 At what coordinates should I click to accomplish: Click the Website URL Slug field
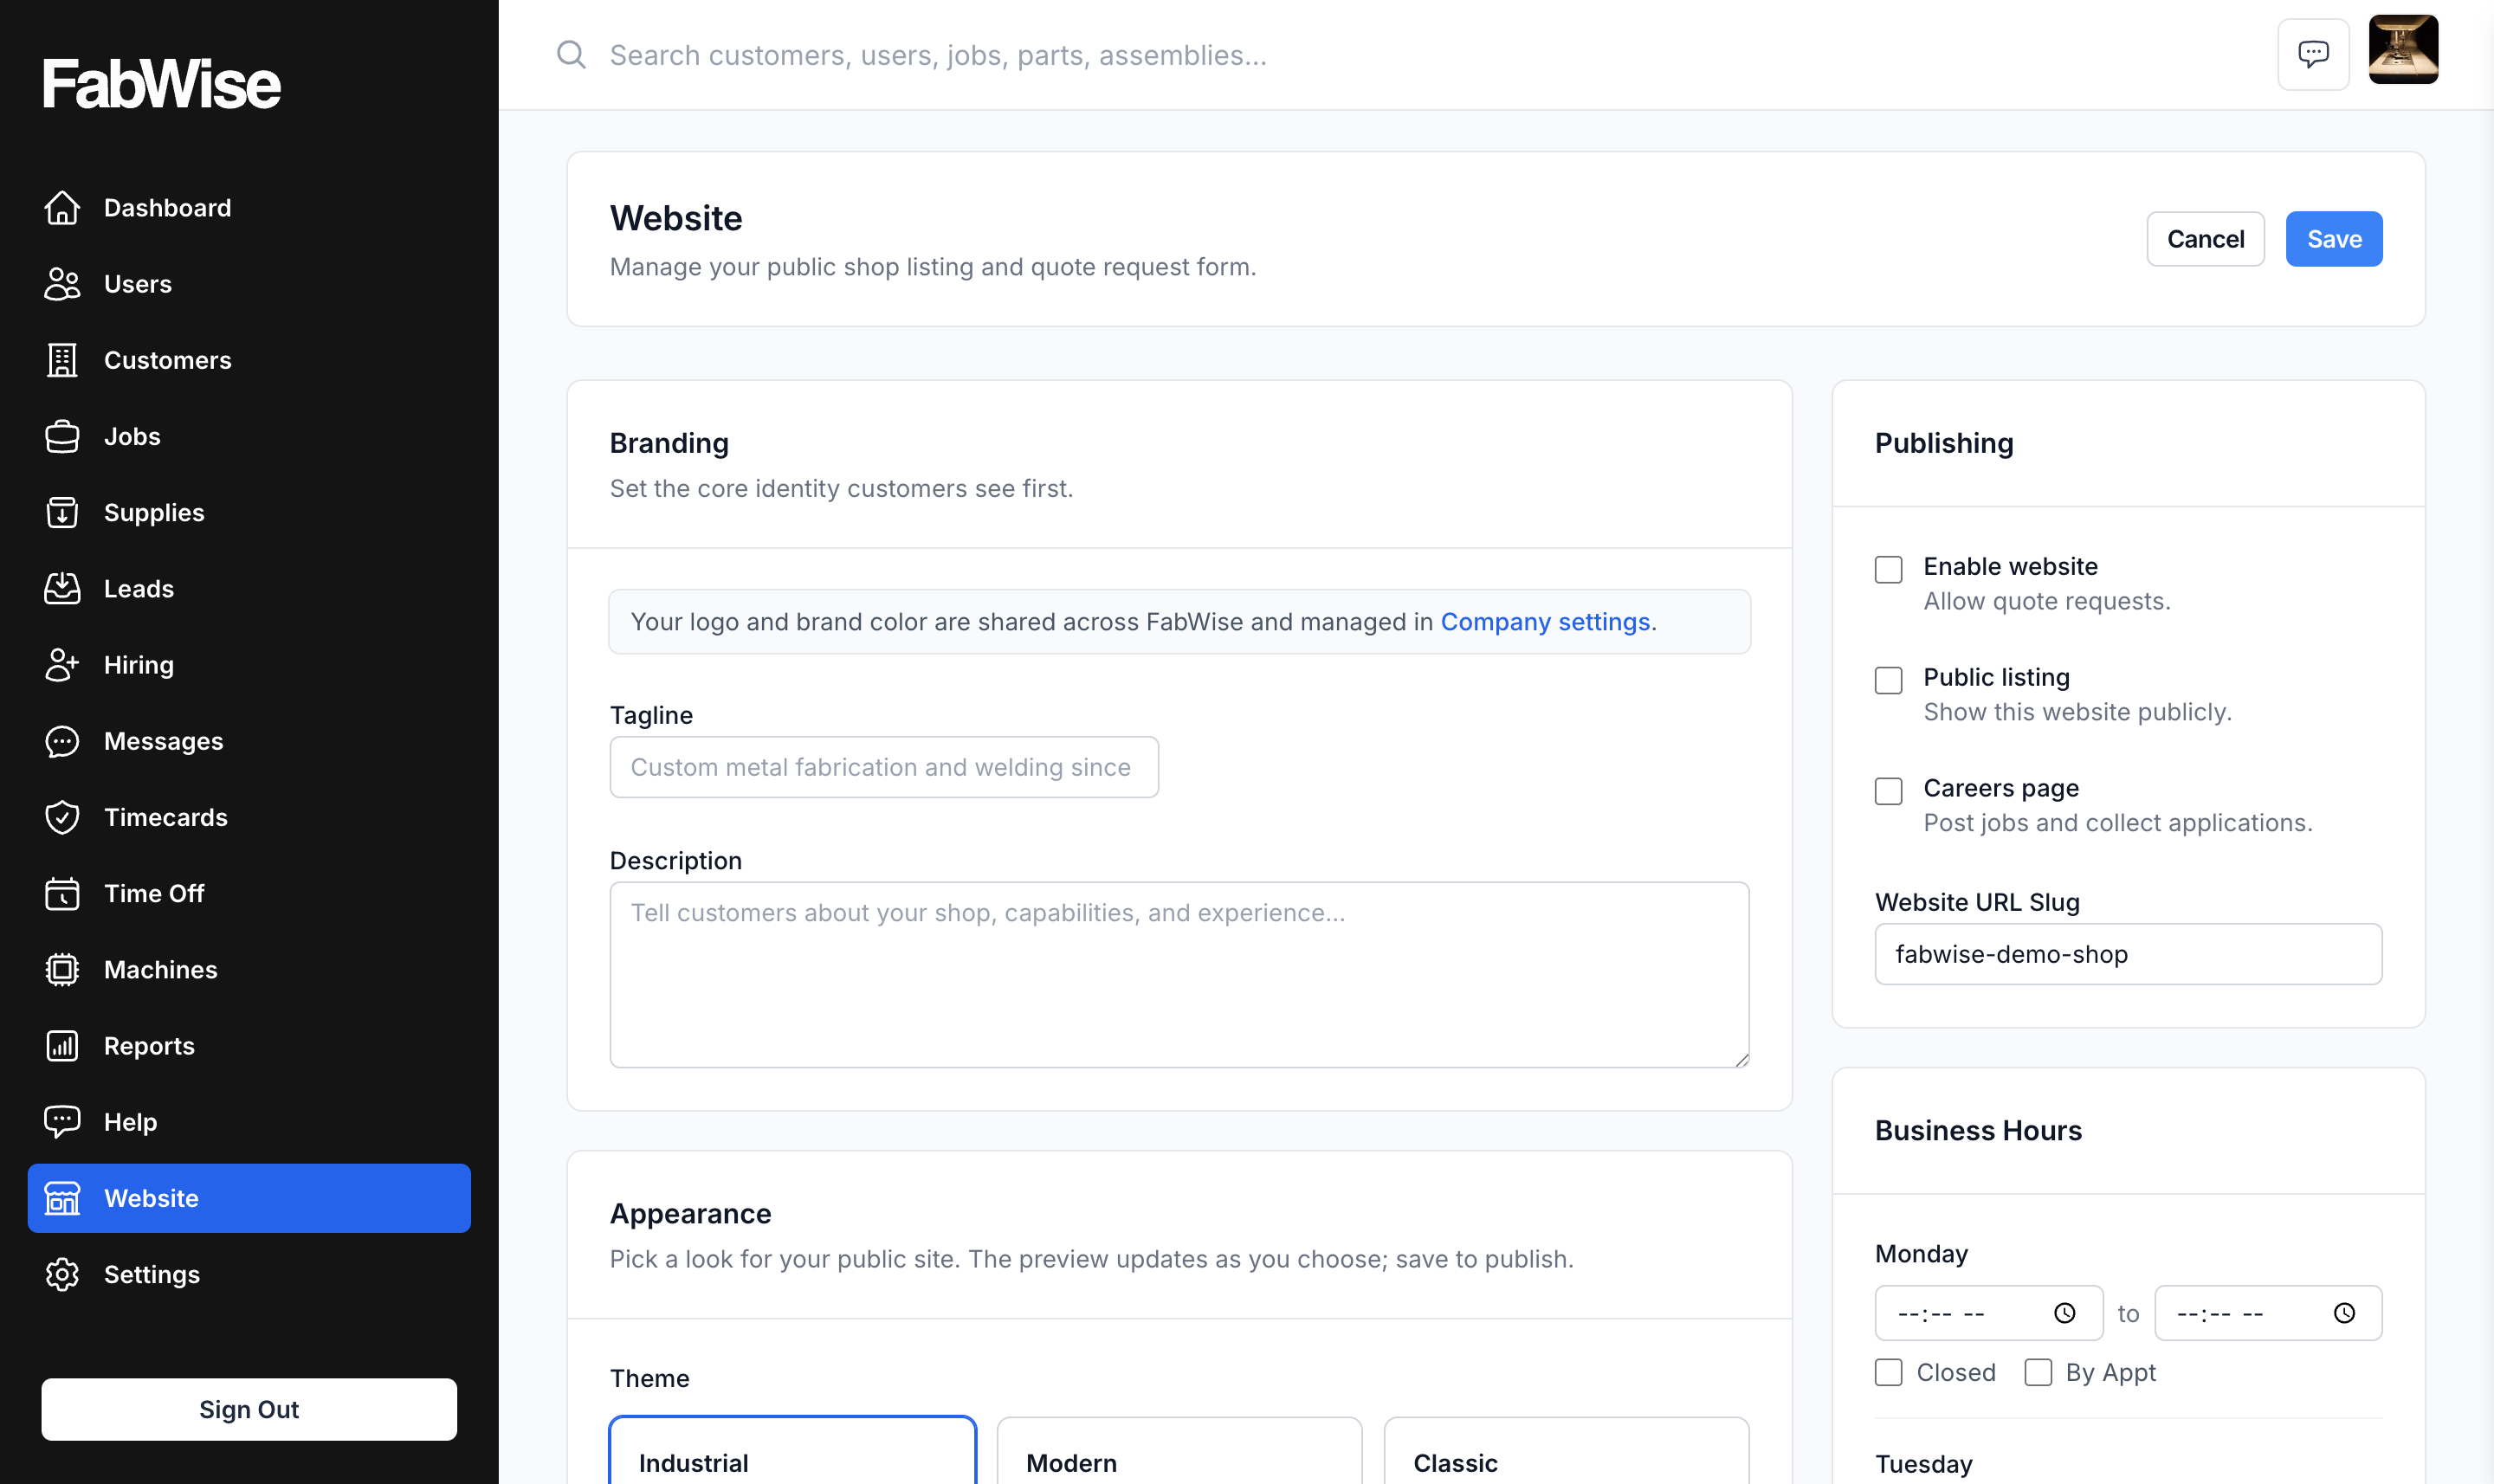click(x=2128, y=954)
